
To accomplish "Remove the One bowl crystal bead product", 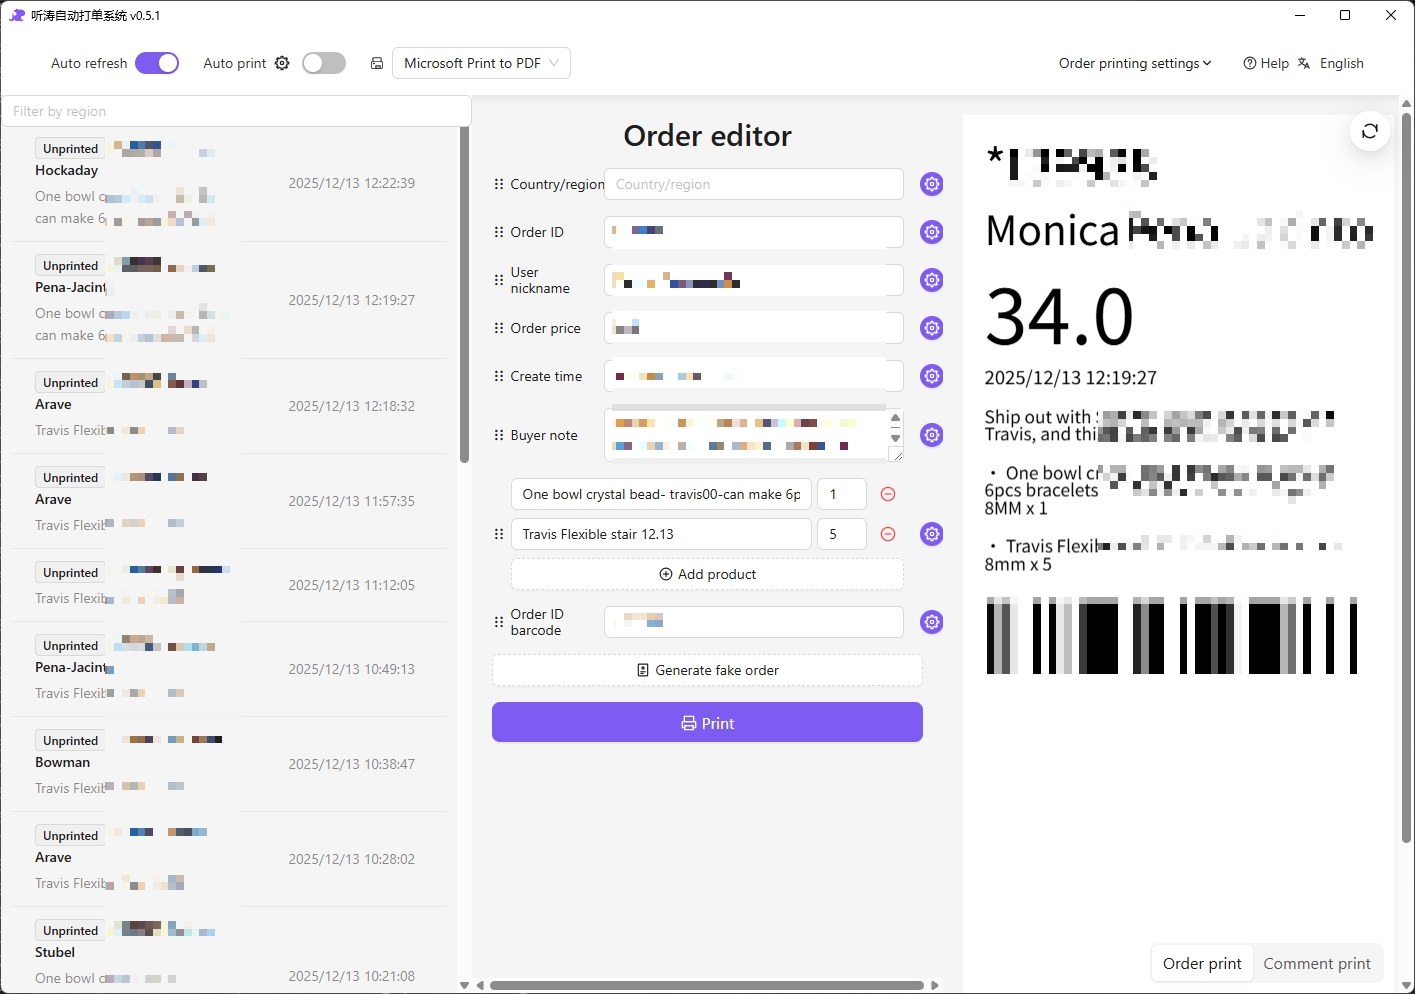I will (x=887, y=494).
